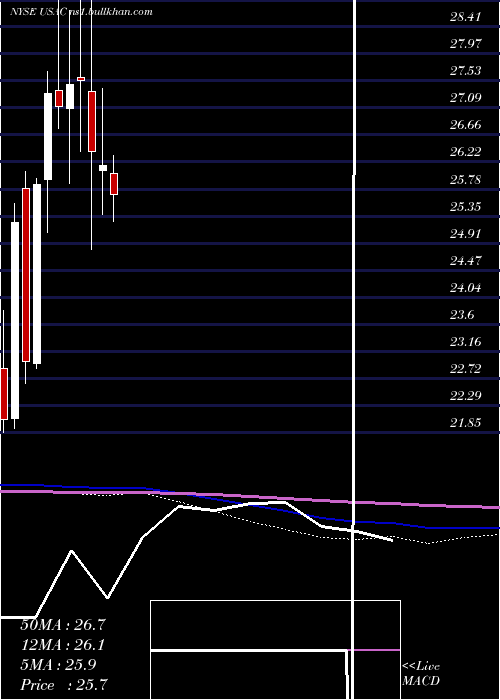
Task: Click the Price : 25.7 reading
Action: [63, 685]
